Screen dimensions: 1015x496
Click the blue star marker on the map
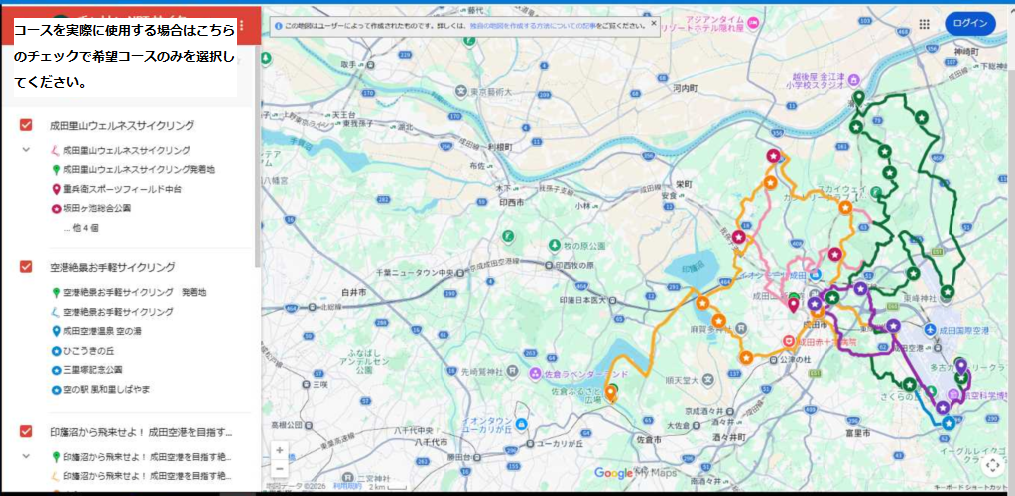tap(948, 423)
